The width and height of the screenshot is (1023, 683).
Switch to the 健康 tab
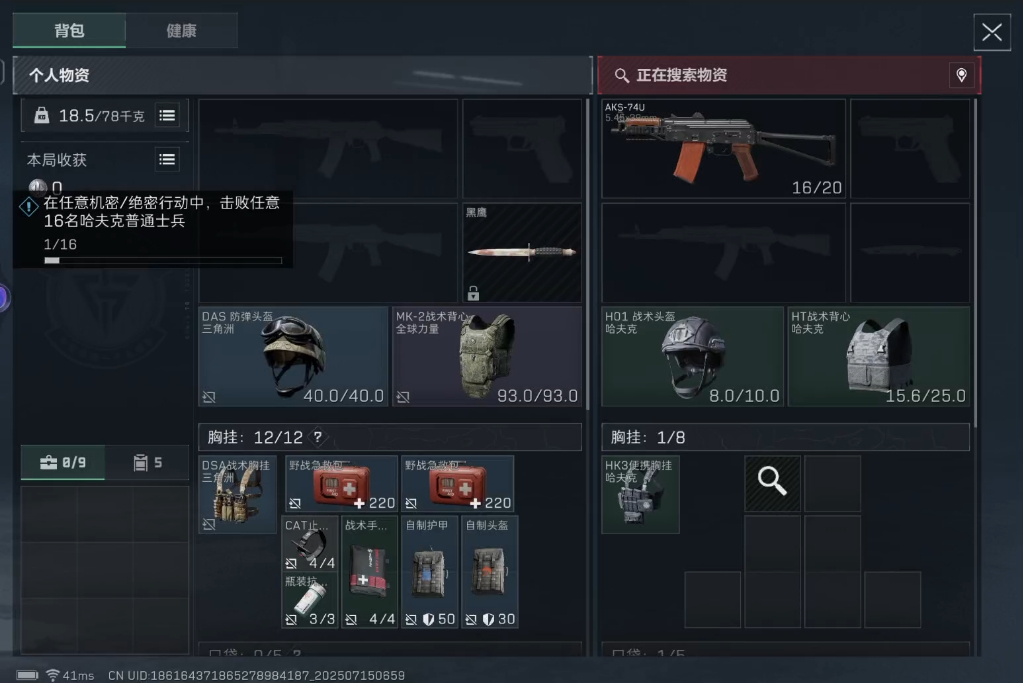181,31
